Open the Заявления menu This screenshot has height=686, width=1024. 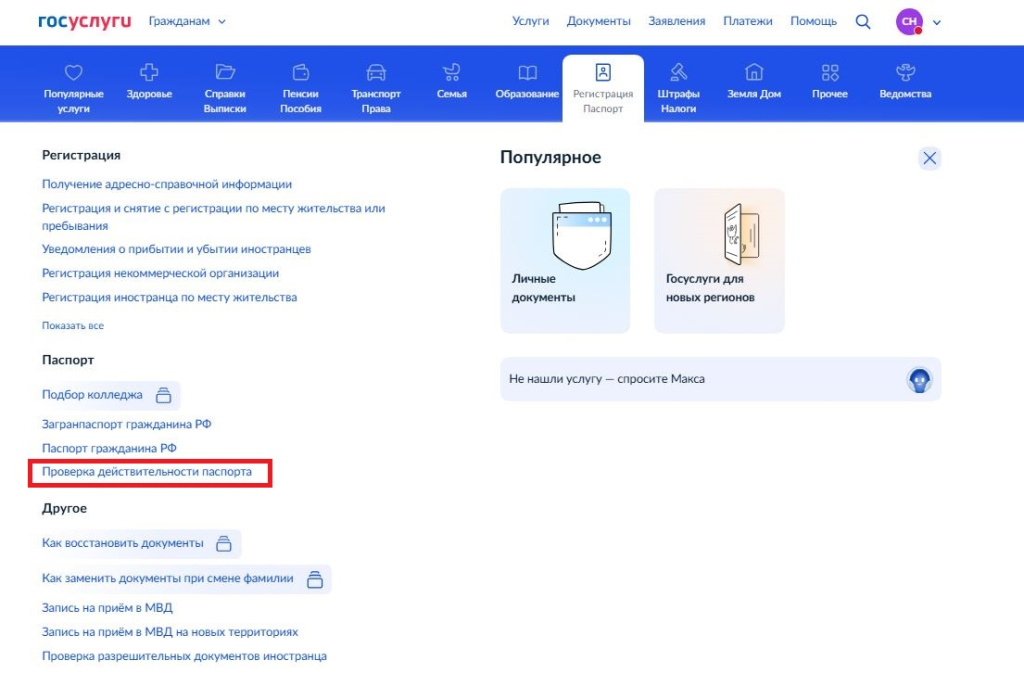pyautogui.click(x=677, y=22)
